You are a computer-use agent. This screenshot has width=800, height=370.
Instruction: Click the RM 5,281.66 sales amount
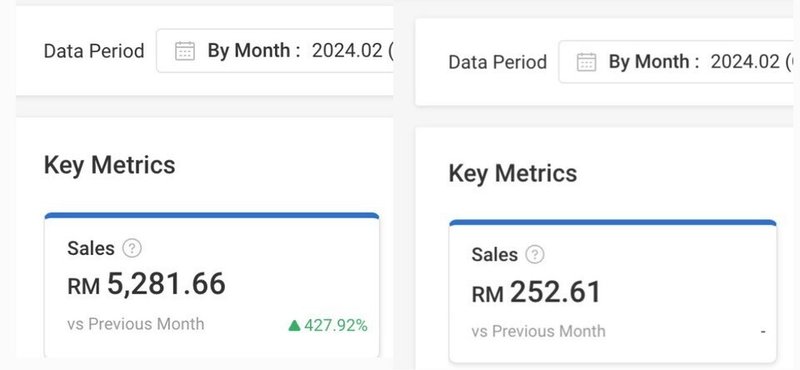point(146,284)
